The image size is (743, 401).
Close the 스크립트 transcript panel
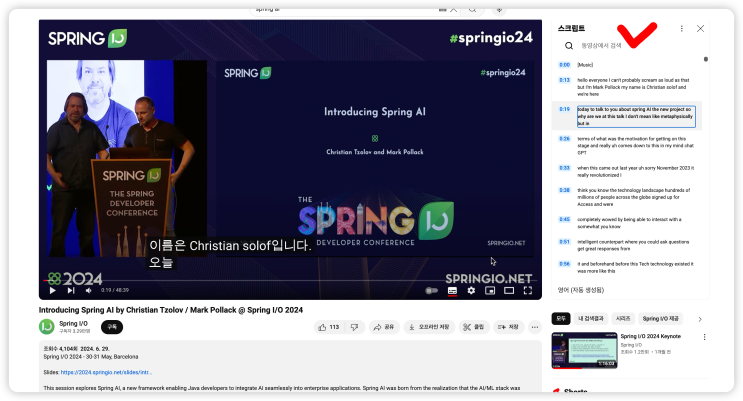[x=700, y=28]
